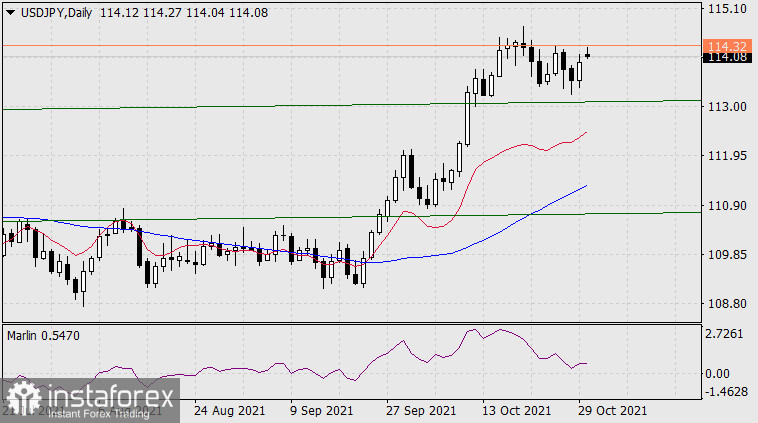The image size is (758, 423).
Task: Click the 110.90 price scale value
Action: click(727, 205)
